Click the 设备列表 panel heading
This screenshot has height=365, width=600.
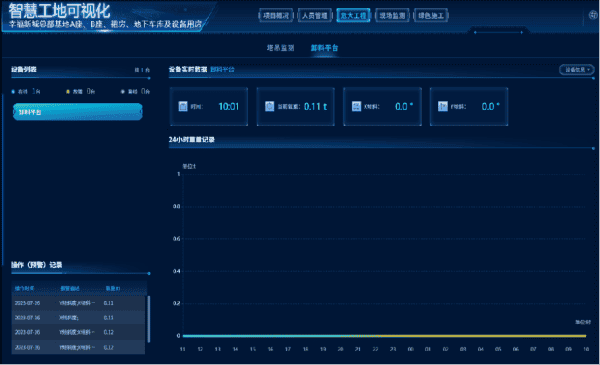(x=24, y=69)
